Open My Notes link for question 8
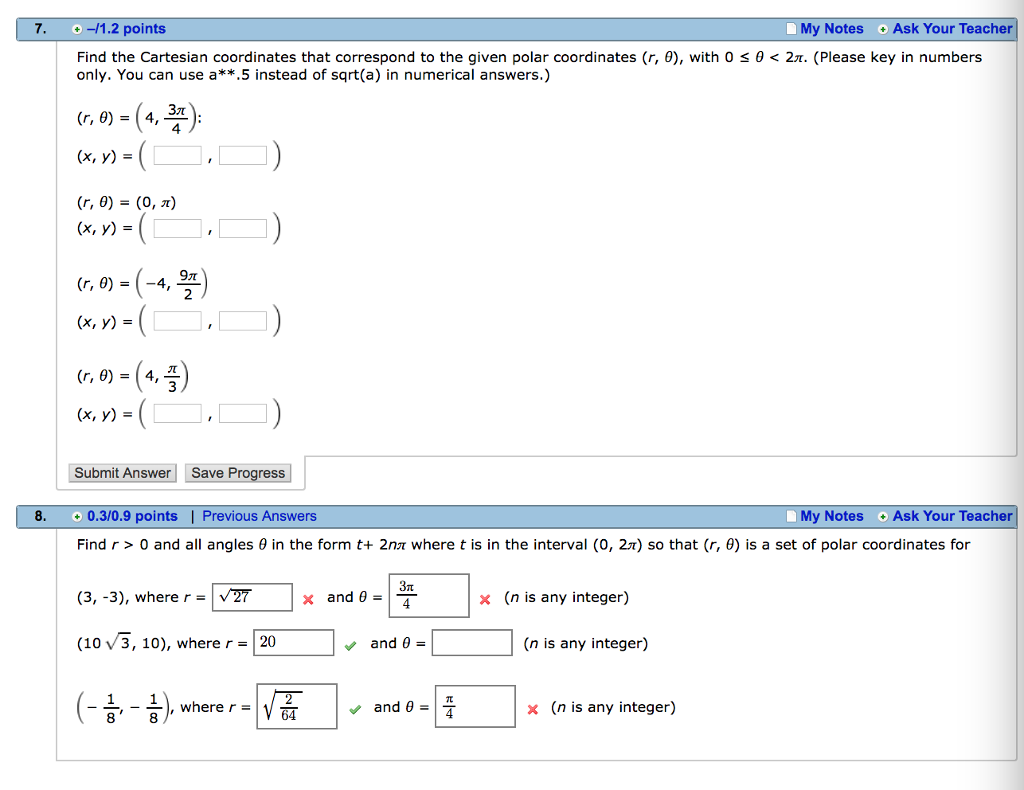Viewport: 1024px width, 790px height. 832,516
